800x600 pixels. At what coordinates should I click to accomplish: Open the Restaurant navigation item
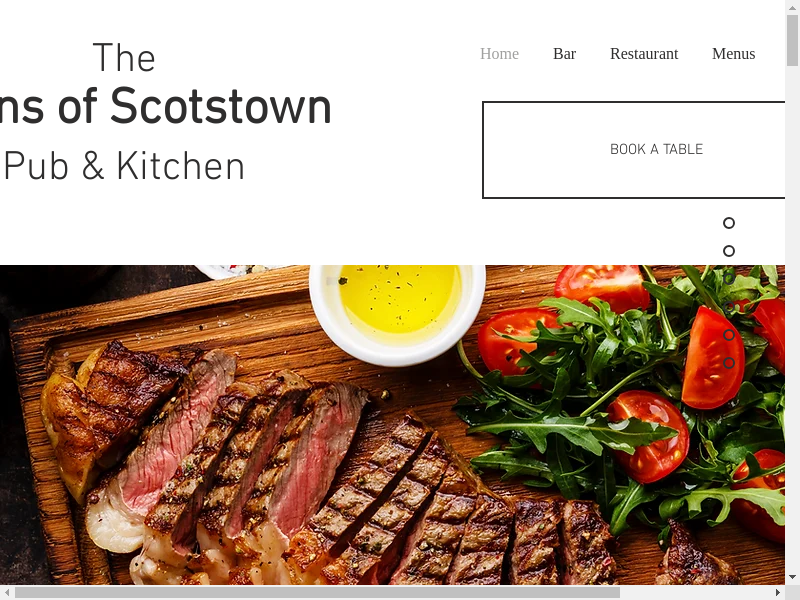coord(644,54)
